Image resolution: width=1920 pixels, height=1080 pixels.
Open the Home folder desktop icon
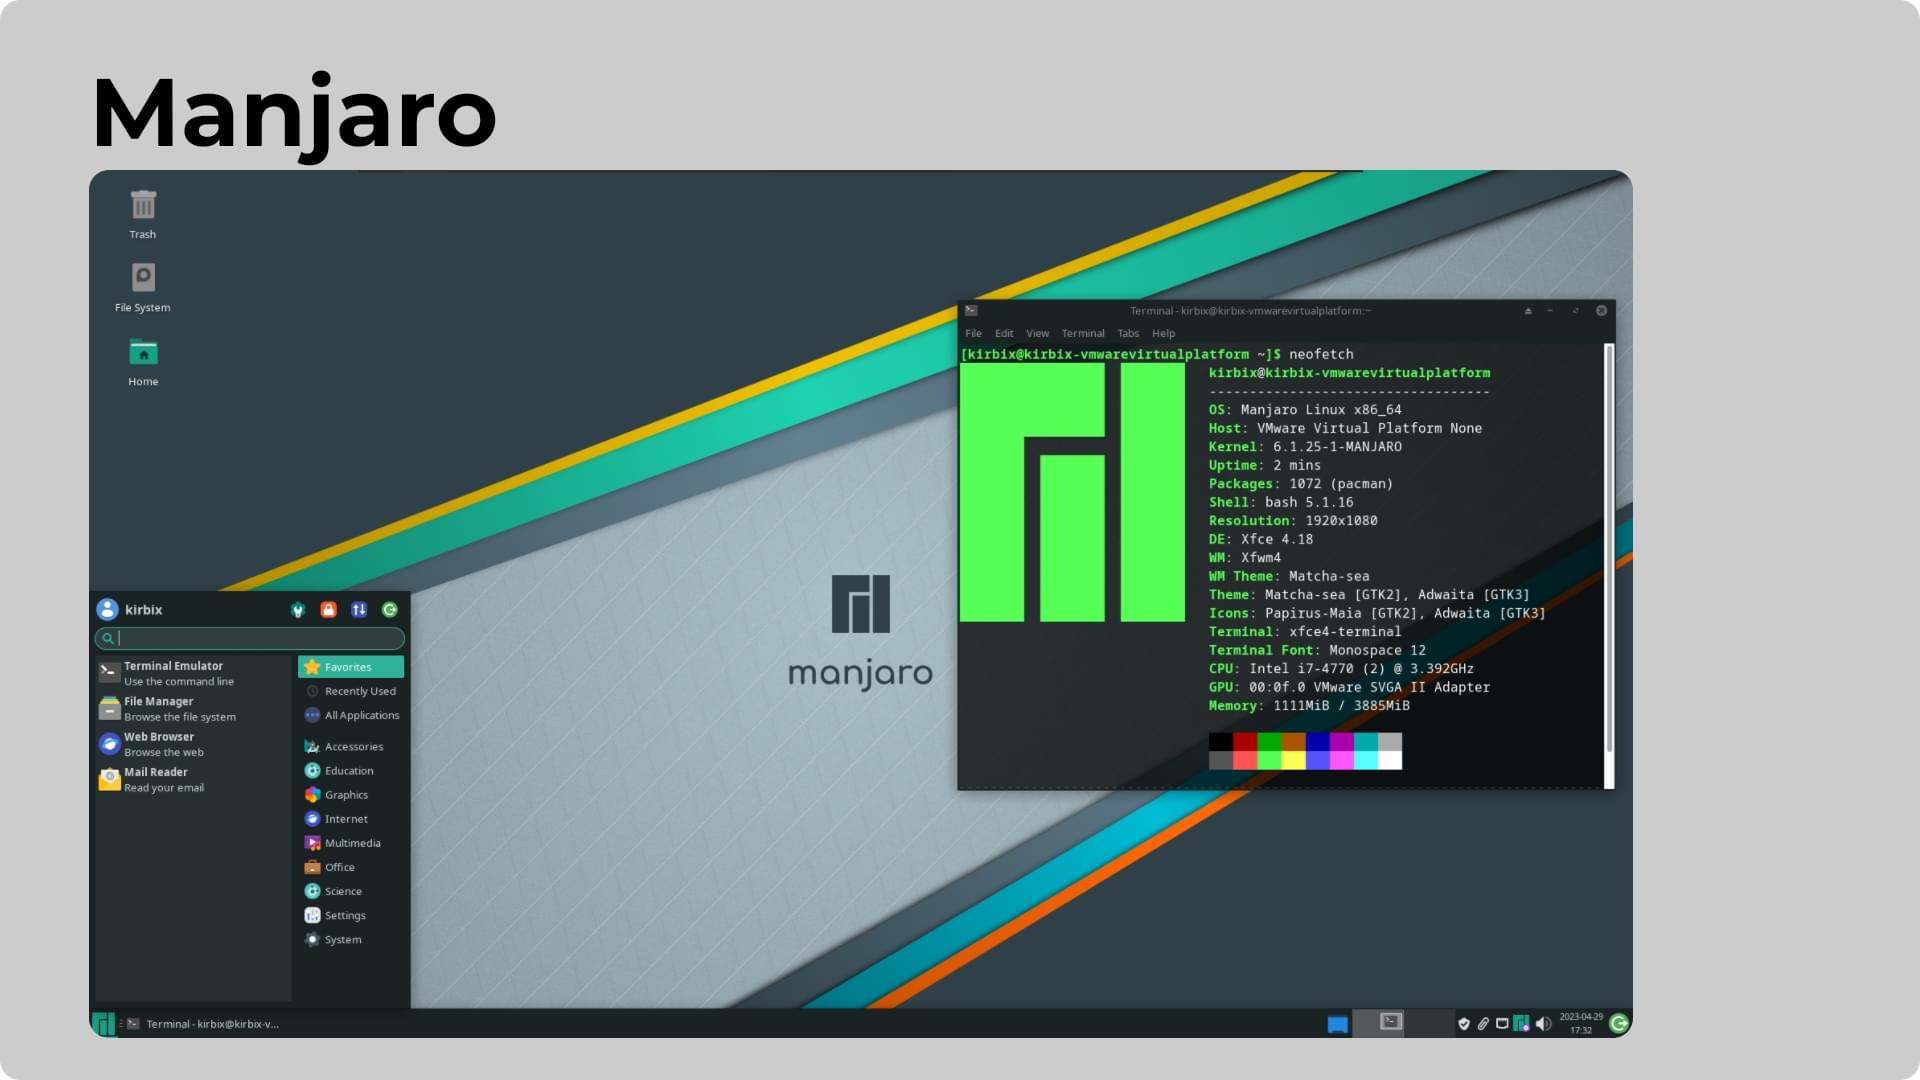pos(143,362)
